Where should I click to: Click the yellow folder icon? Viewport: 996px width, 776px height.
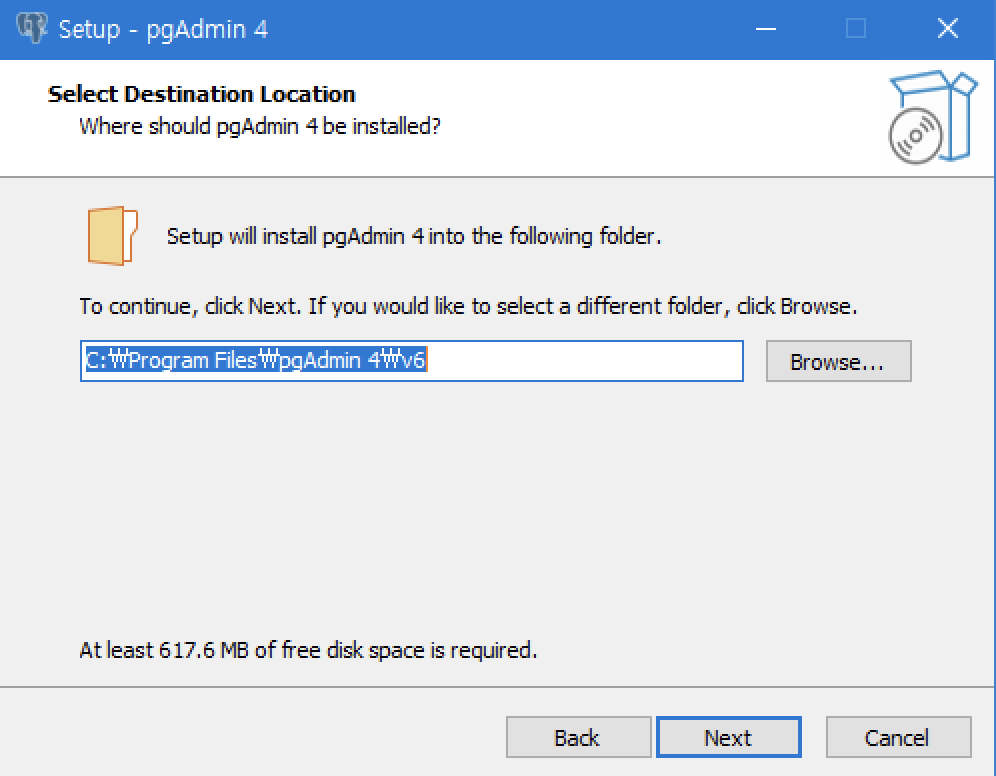point(112,236)
